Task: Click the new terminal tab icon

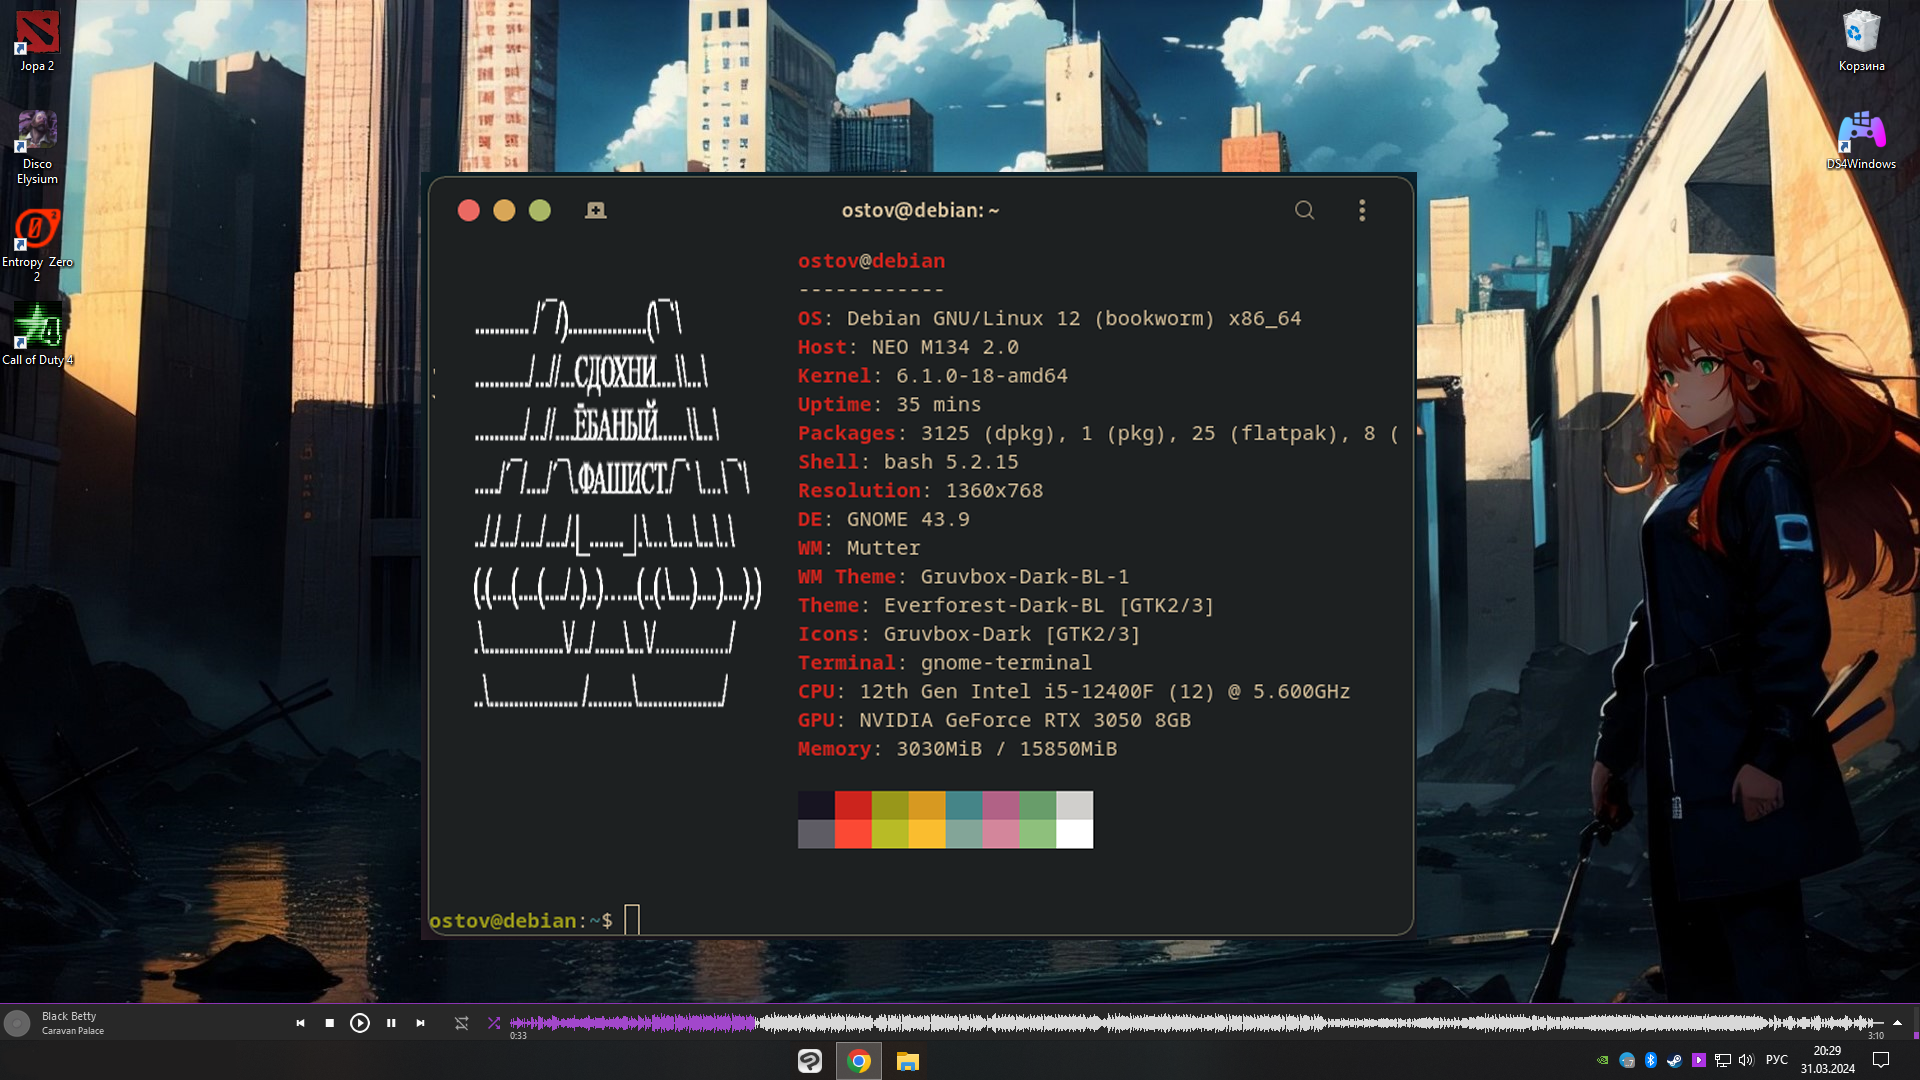Action: (x=595, y=210)
